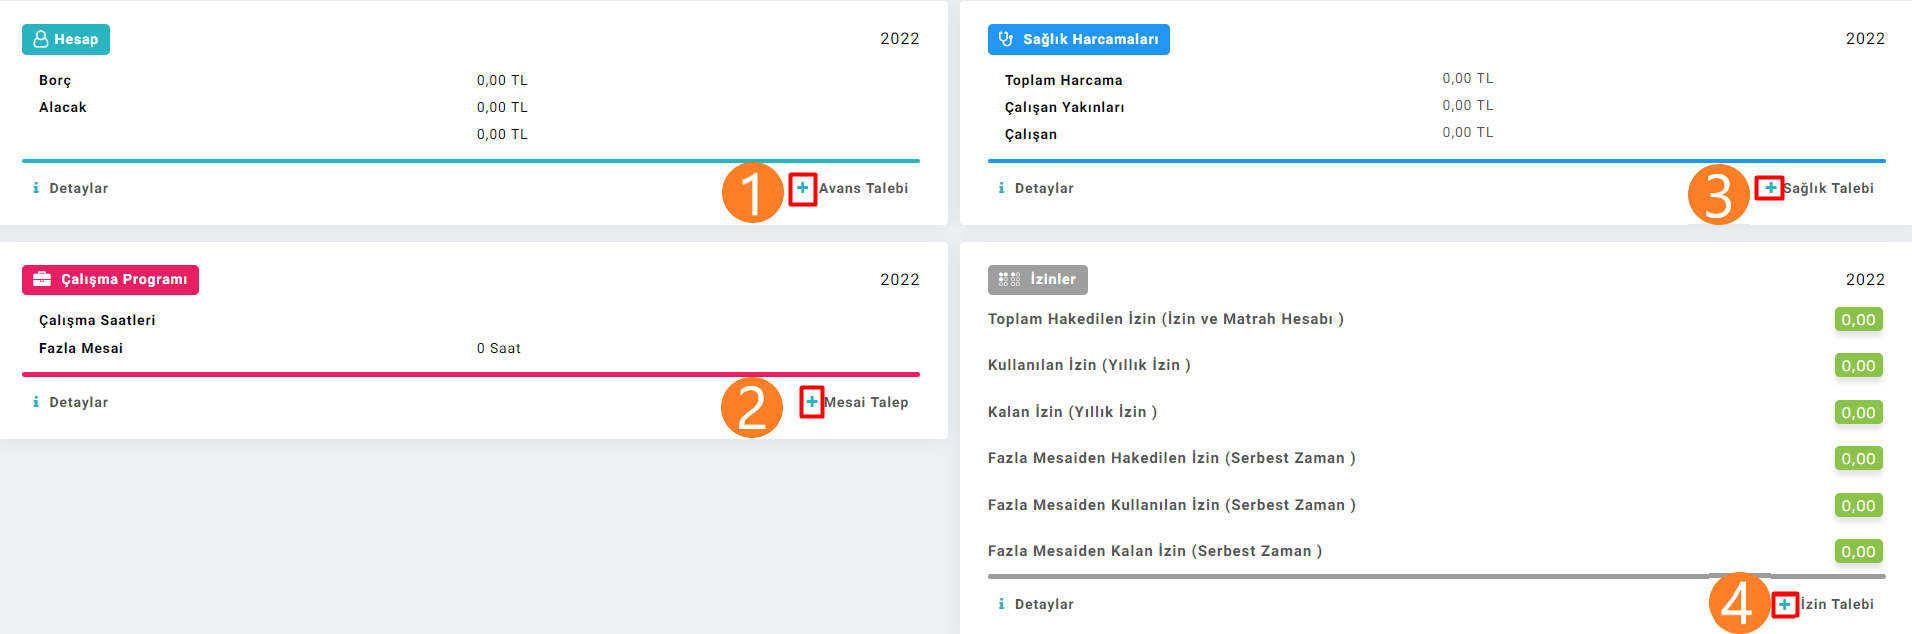Select the Hesap card header badge
Image resolution: width=1912 pixels, height=634 pixels.
(x=66, y=39)
